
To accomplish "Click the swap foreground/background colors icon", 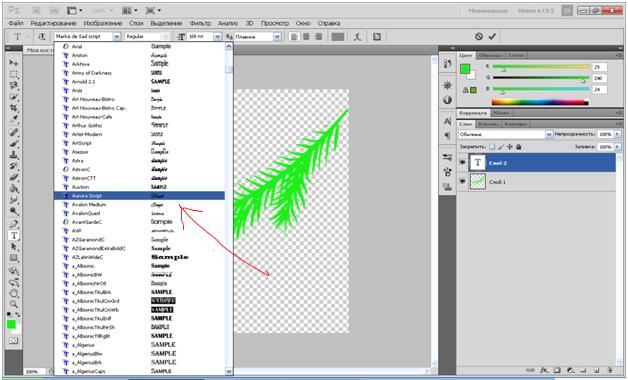I will pyautogui.click(x=18, y=315).
